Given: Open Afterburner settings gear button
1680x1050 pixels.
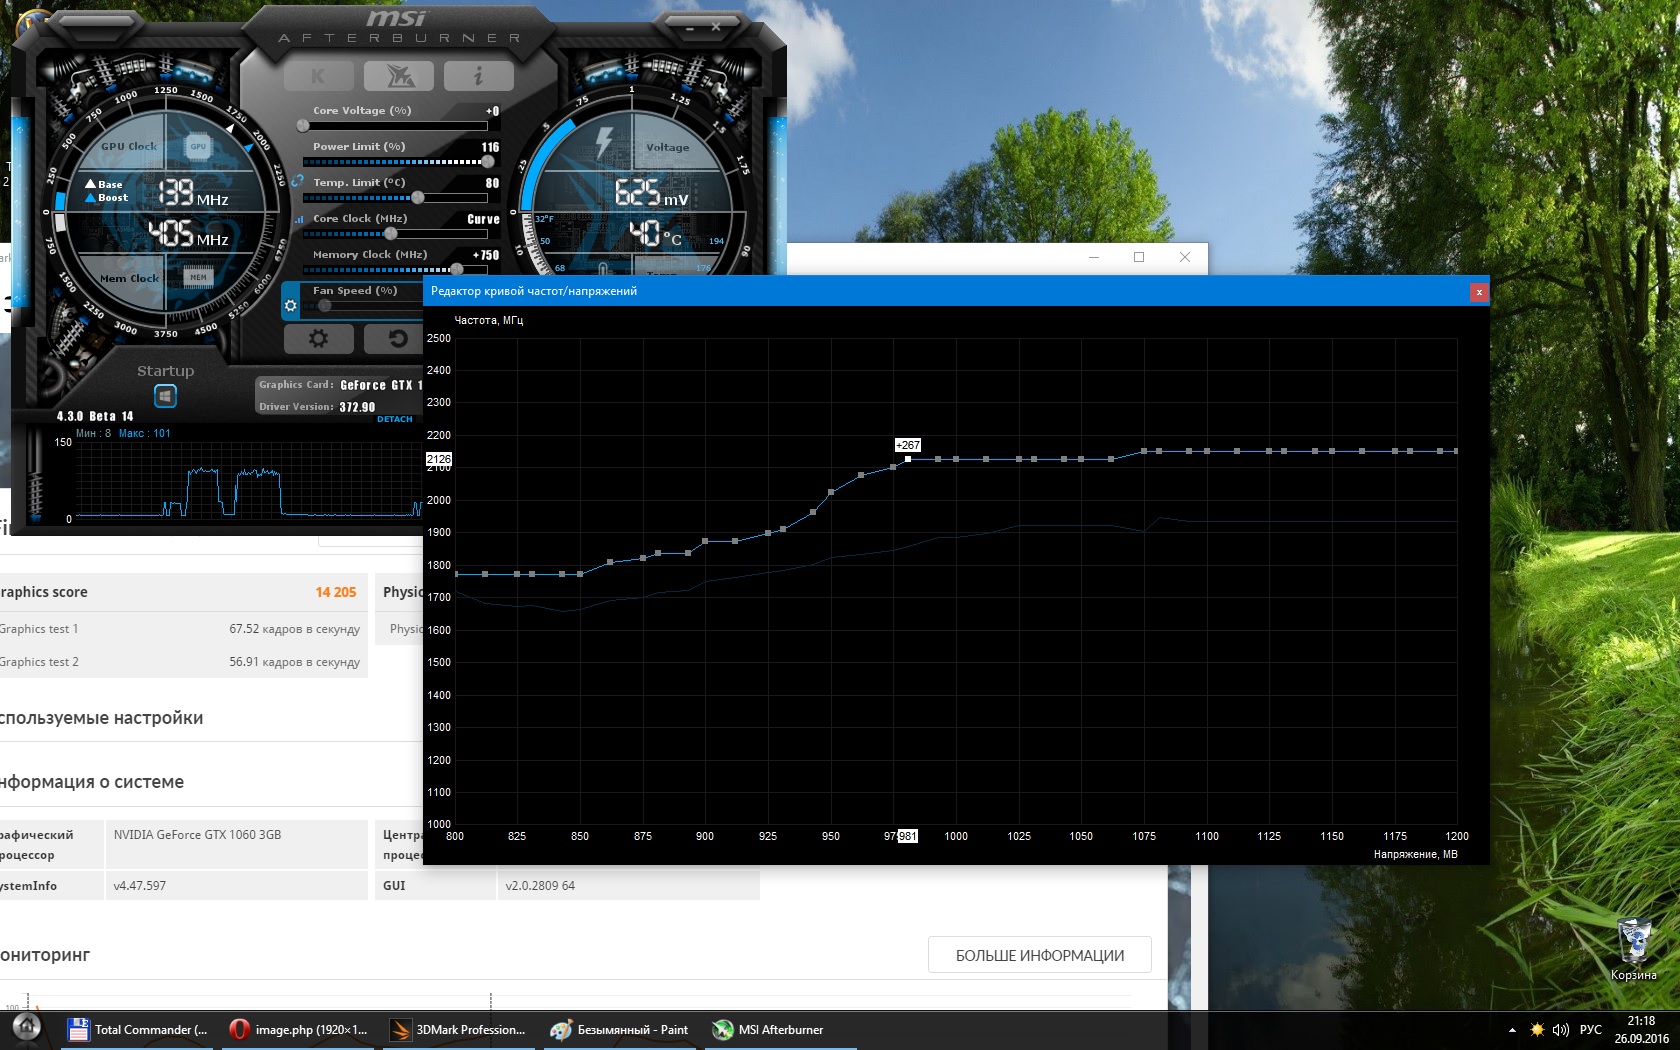Looking at the screenshot, I should pos(318,339).
